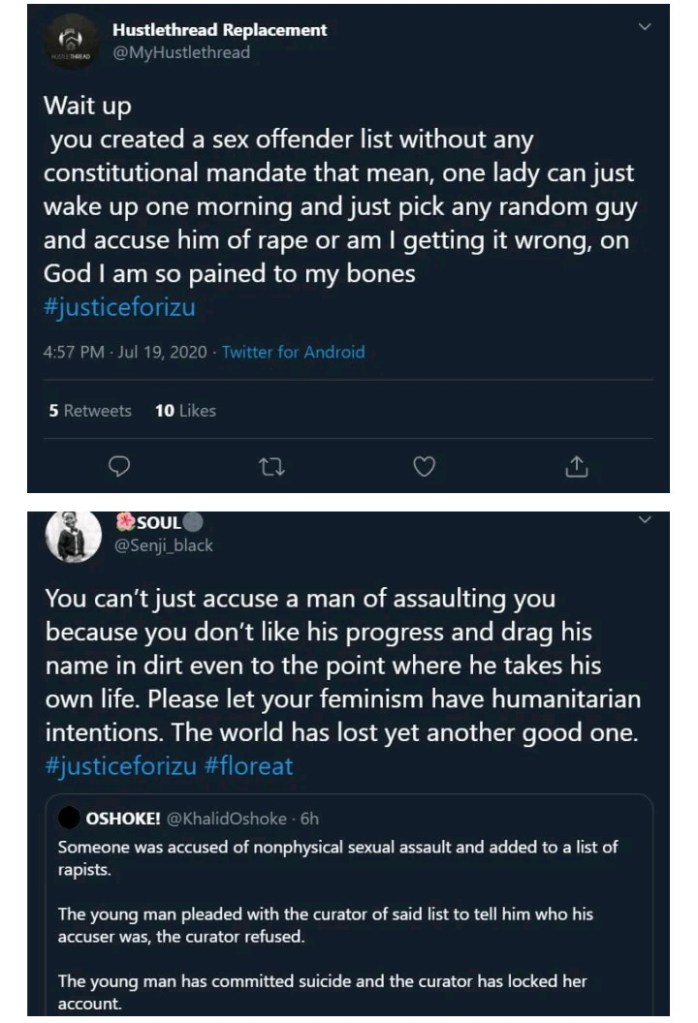698x1023 pixels.
Task: Tap the share icon under first tweet
Action: click(x=577, y=466)
